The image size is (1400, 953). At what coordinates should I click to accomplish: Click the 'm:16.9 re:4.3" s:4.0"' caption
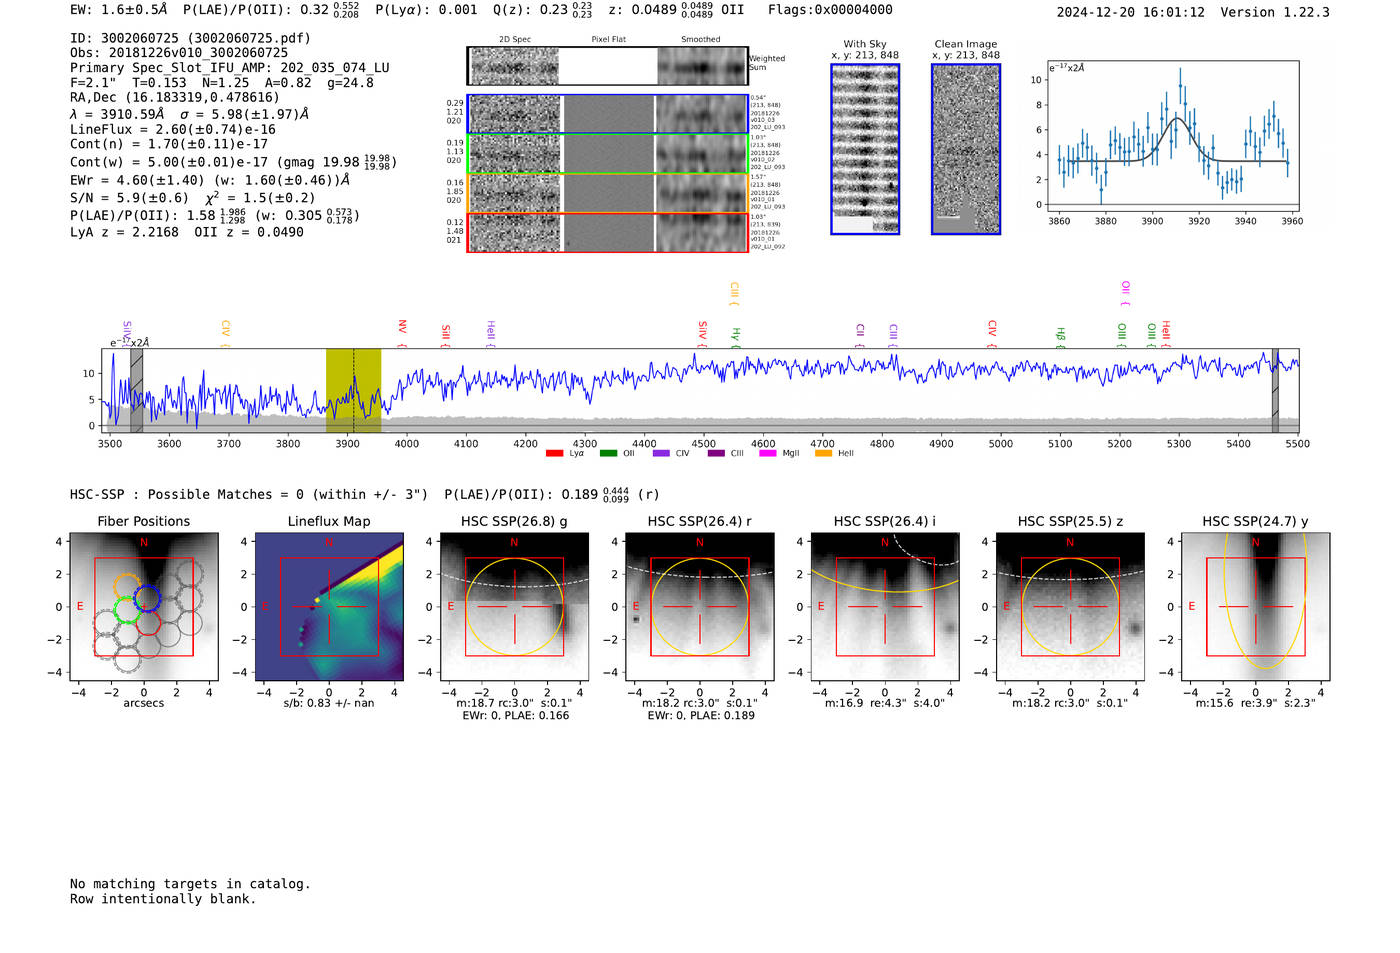tap(885, 703)
